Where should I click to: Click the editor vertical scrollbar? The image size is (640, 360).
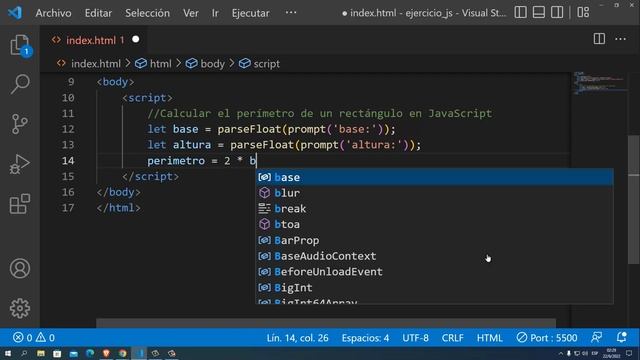633,200
